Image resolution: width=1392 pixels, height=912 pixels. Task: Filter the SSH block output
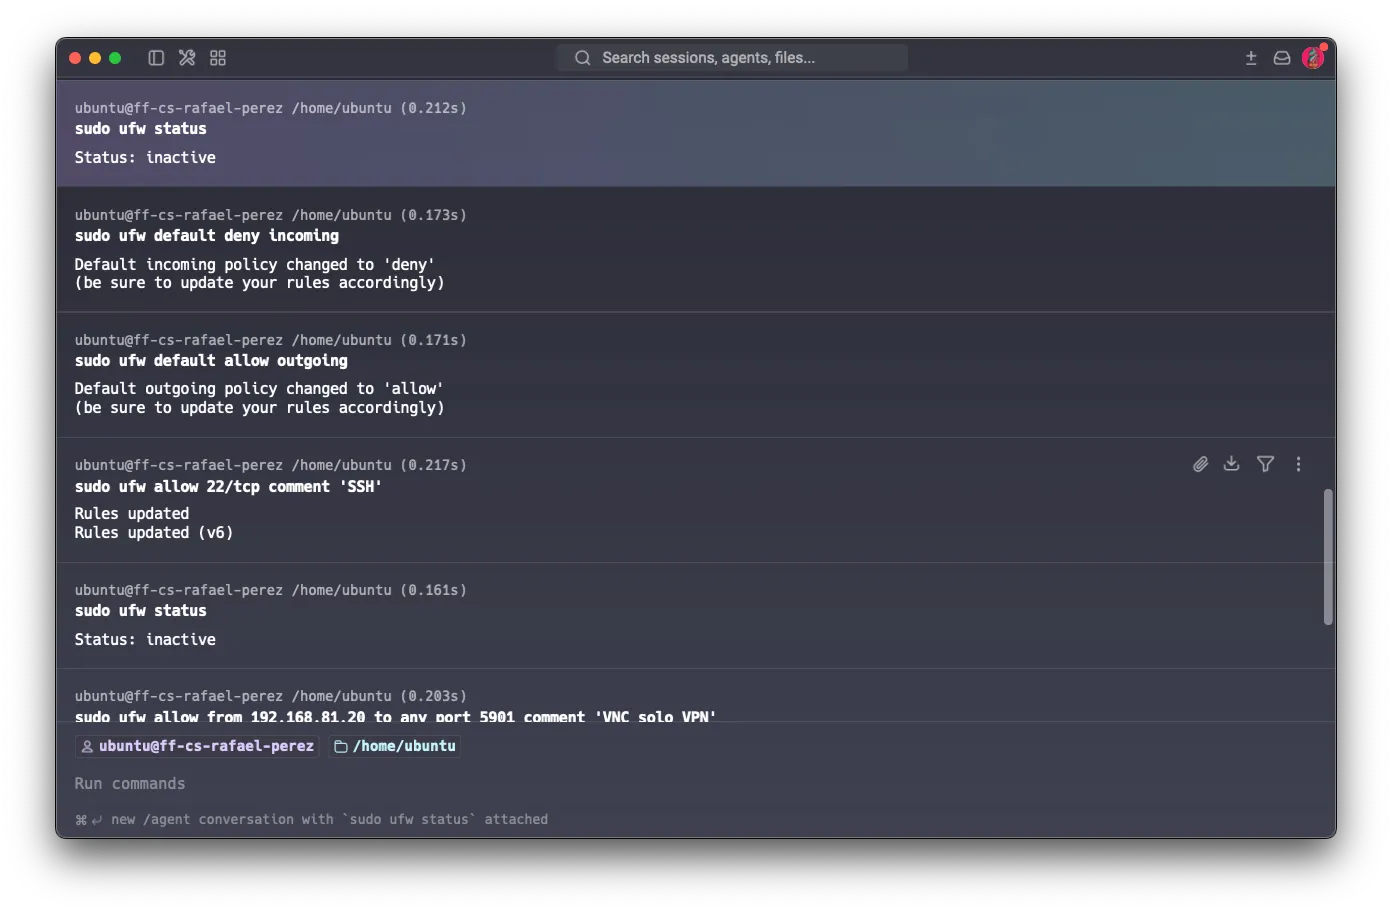[1266, 464]
